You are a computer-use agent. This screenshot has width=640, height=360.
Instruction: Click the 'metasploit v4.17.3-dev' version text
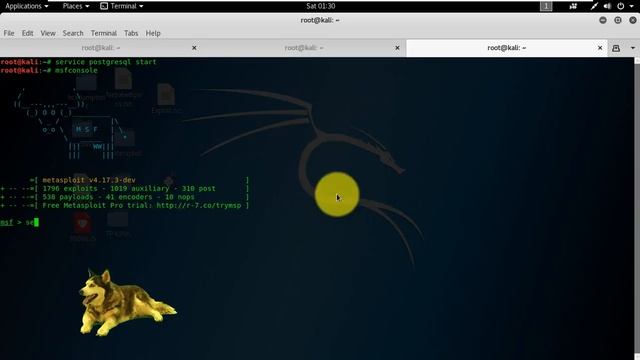89,180
